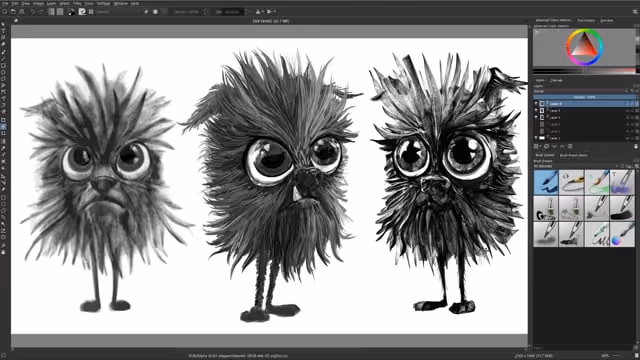This screenshot has width=640, height=360.
Task: Select the Freehand Brush tool in toolbox
Action: point(3,52)
